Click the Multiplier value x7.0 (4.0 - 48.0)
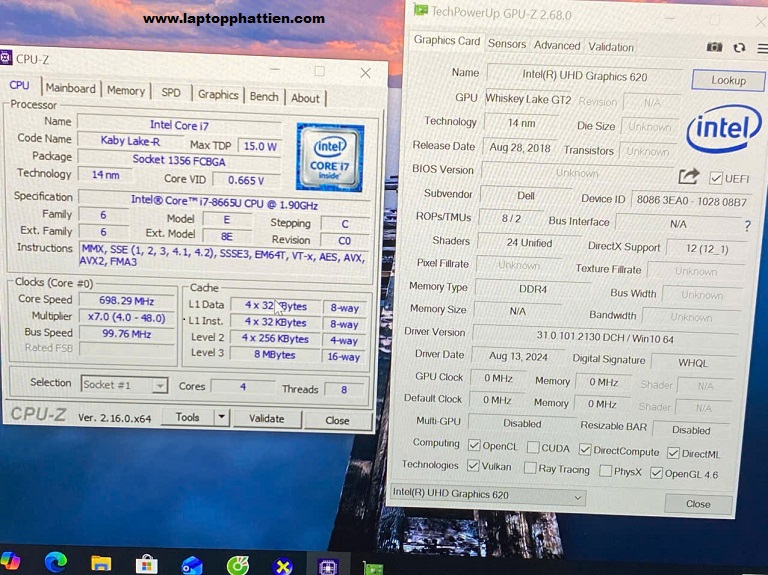Viewport: 768px width, 575px height. (126, 317)
